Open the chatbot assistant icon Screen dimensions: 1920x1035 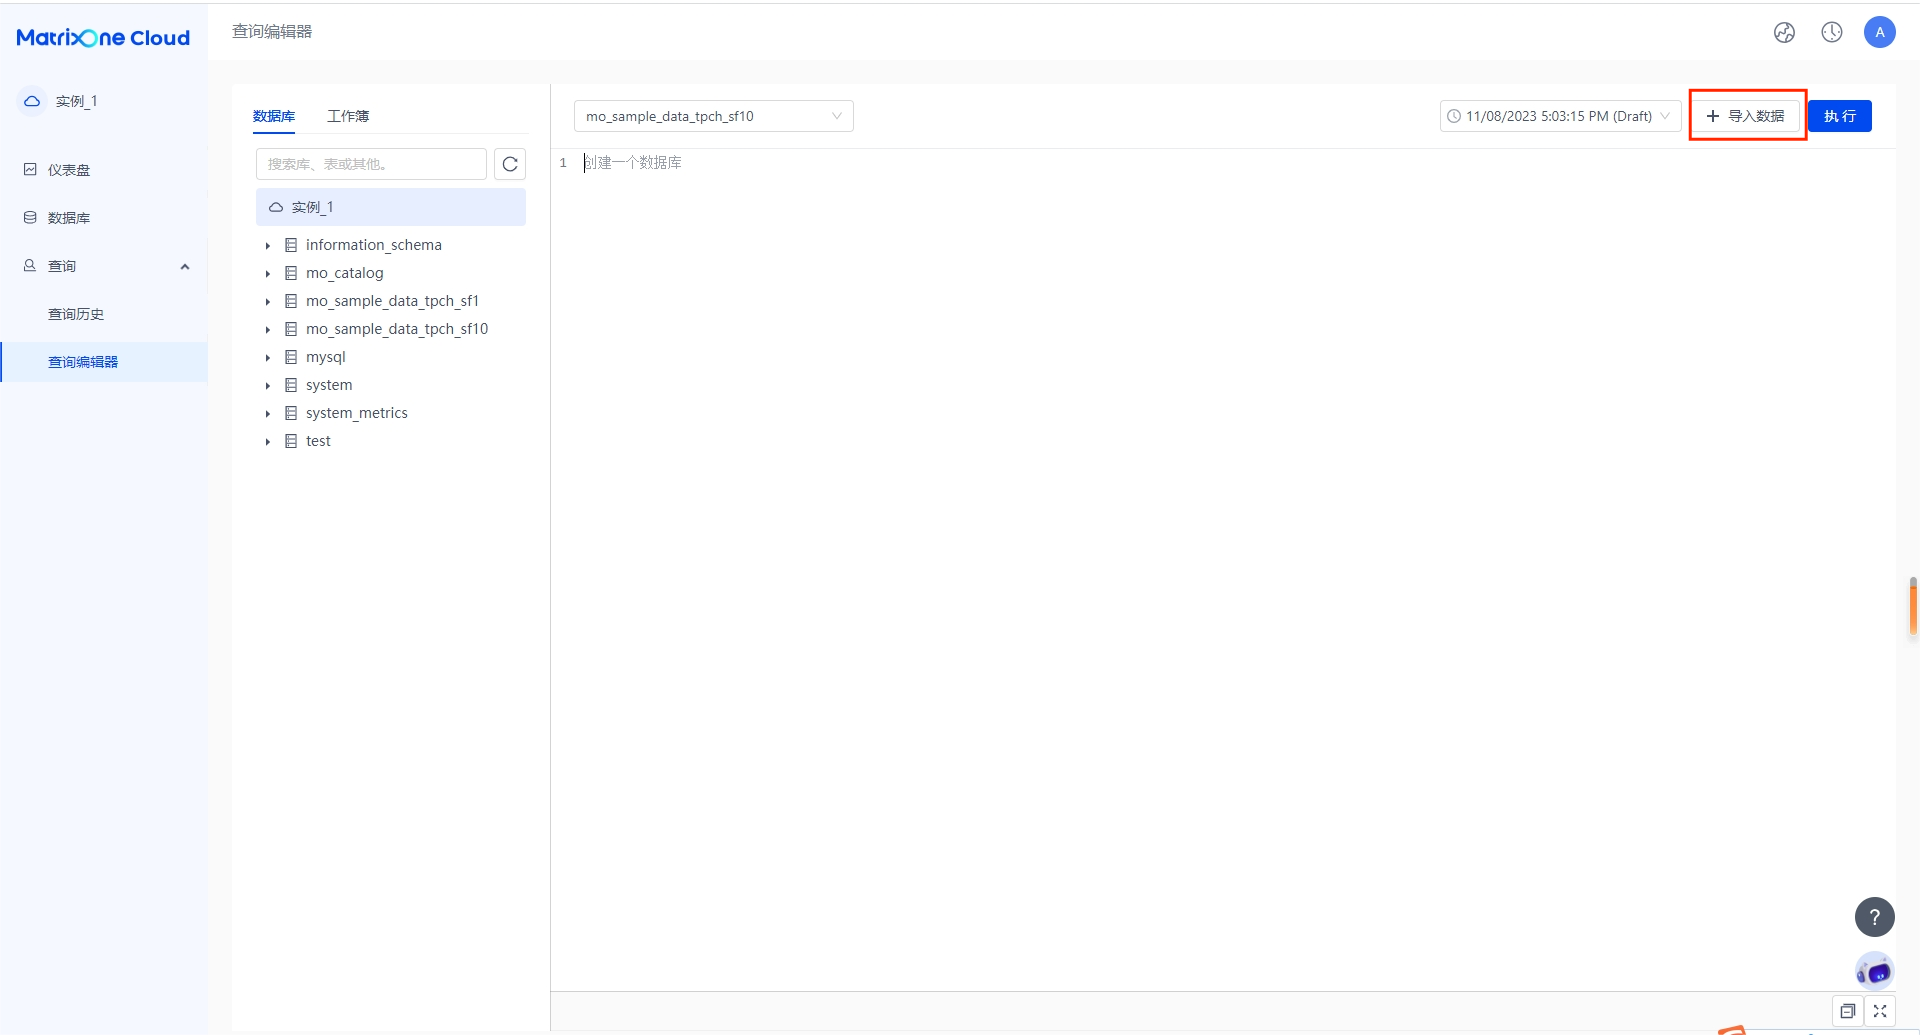click(1874, 971)
